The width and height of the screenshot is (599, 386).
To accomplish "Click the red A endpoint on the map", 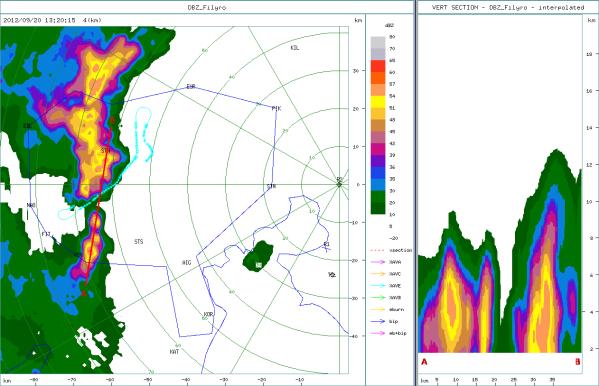I will tap(84, 294).
